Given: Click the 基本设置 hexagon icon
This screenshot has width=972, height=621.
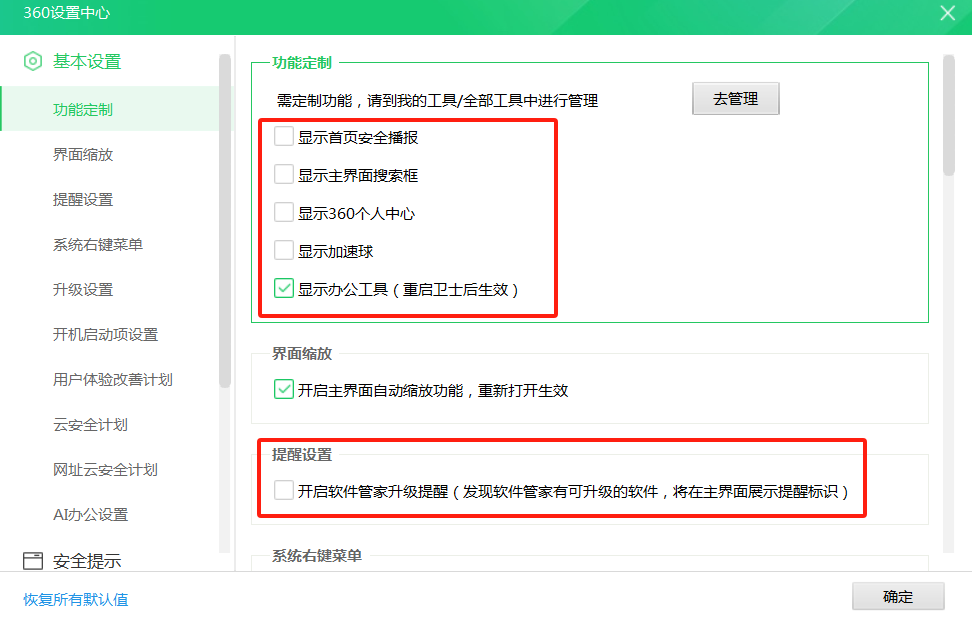Looking at the screenshot, I should tap(33, 61).
